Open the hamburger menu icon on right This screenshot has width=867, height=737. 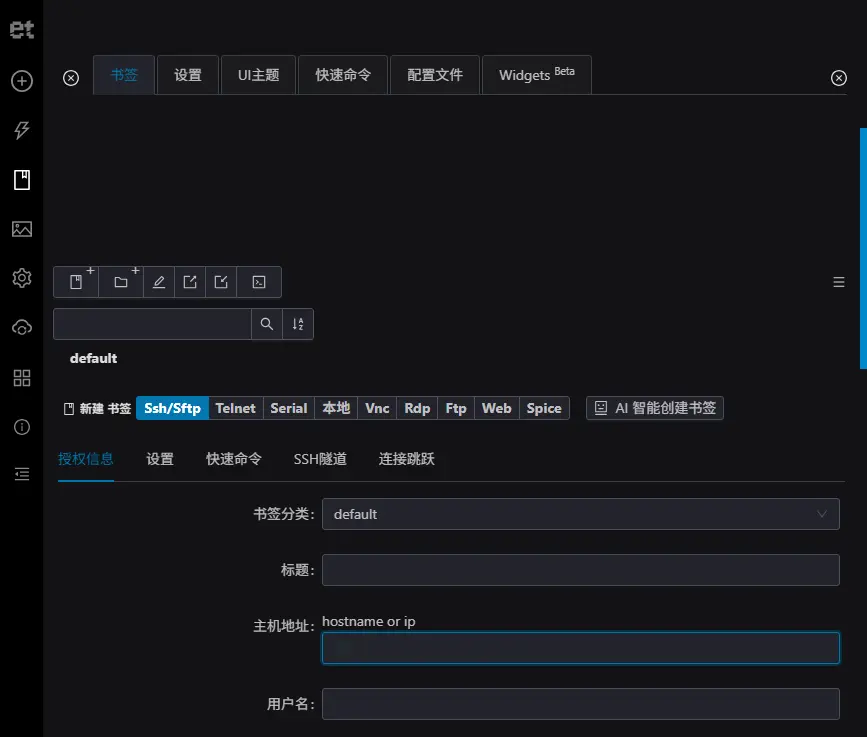839,282
